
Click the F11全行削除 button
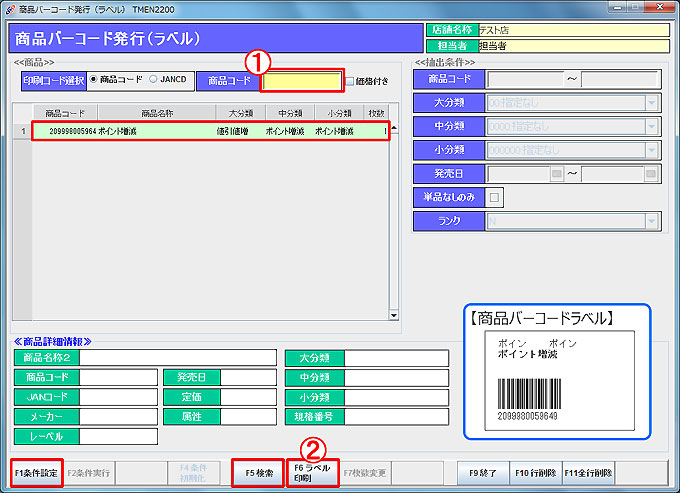[x=588, y=473]
